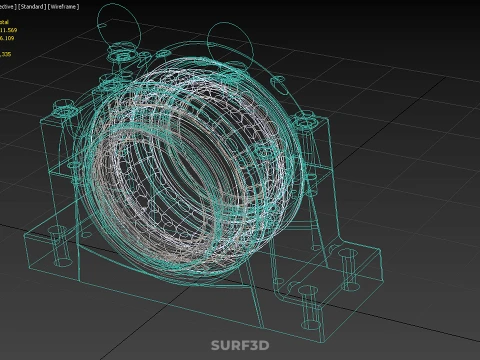480x360 pixels.
Task: Click the 11.569 statistics value
Action: click(x=9, y=30)
